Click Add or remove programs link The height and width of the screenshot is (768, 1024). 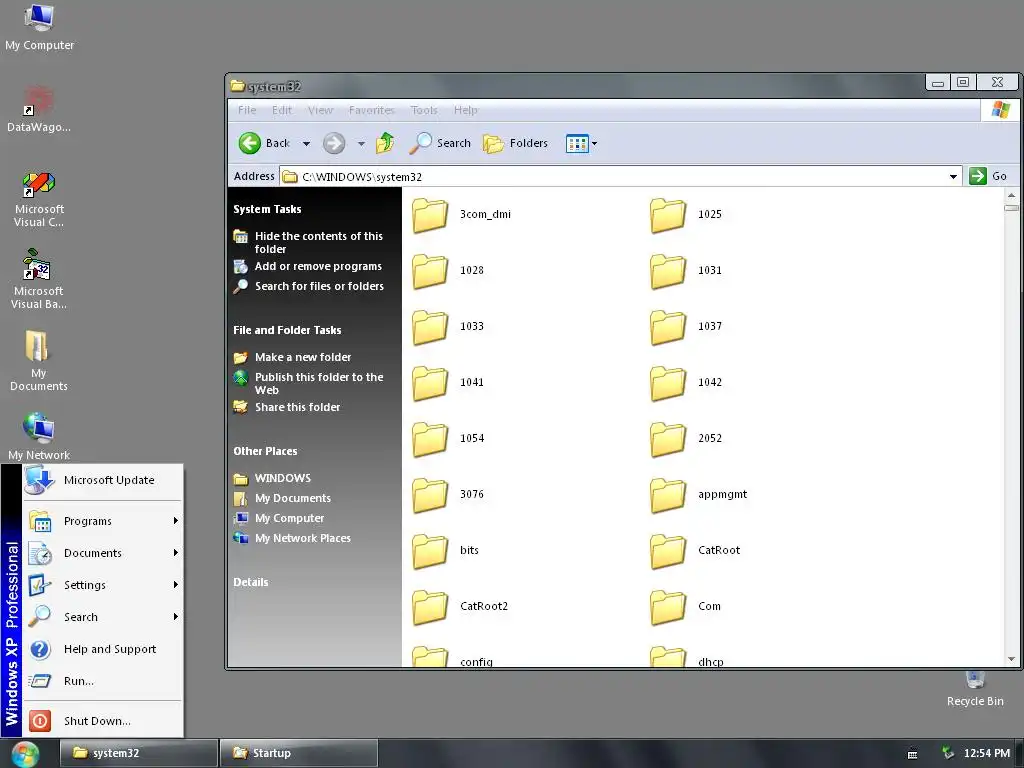308,266
